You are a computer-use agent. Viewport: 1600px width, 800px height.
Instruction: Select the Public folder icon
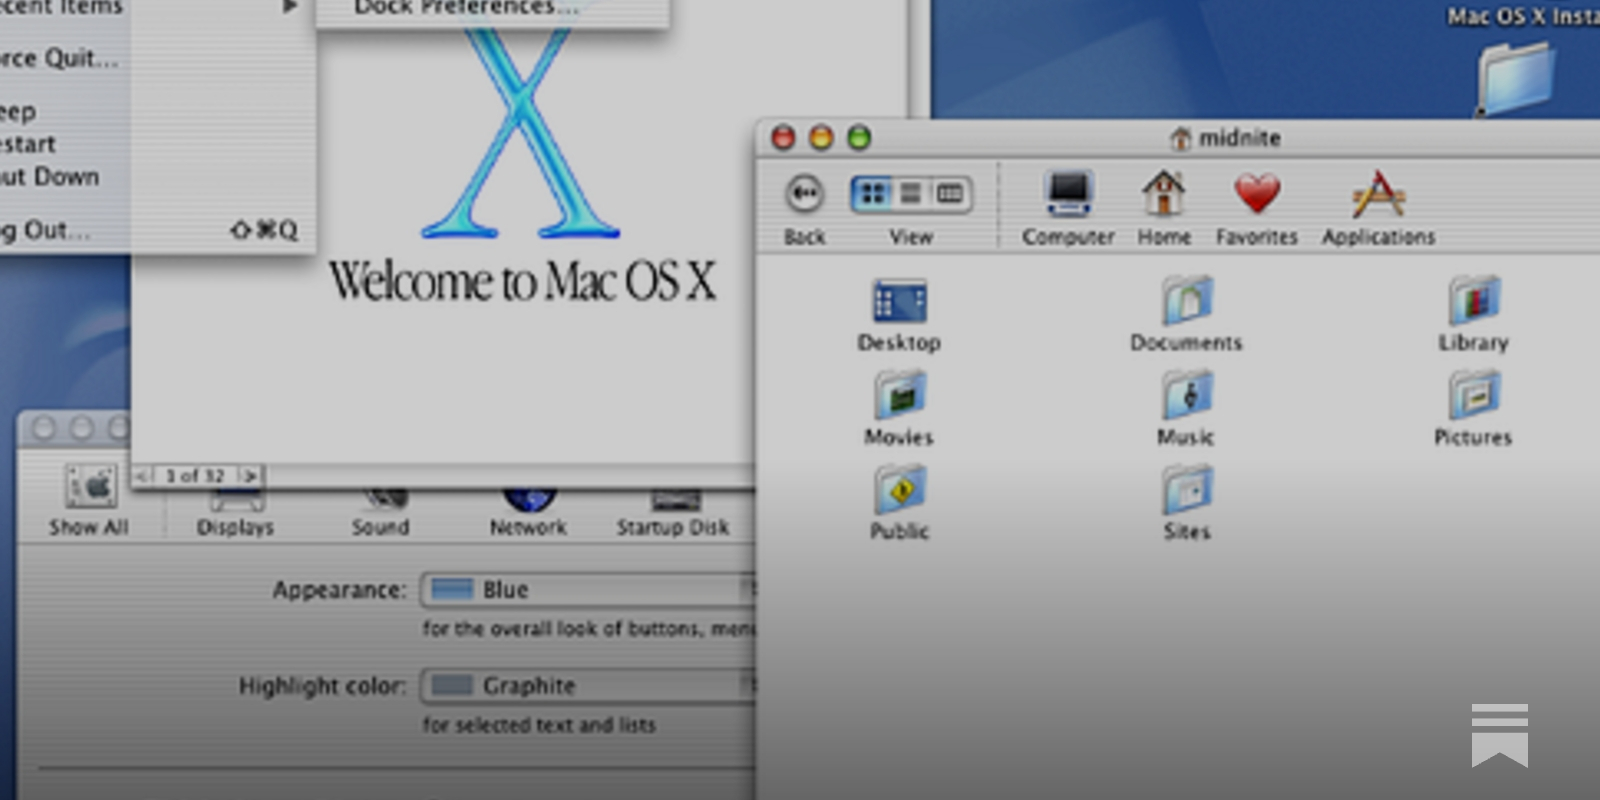pyautogui.click(x=899, y=490)
